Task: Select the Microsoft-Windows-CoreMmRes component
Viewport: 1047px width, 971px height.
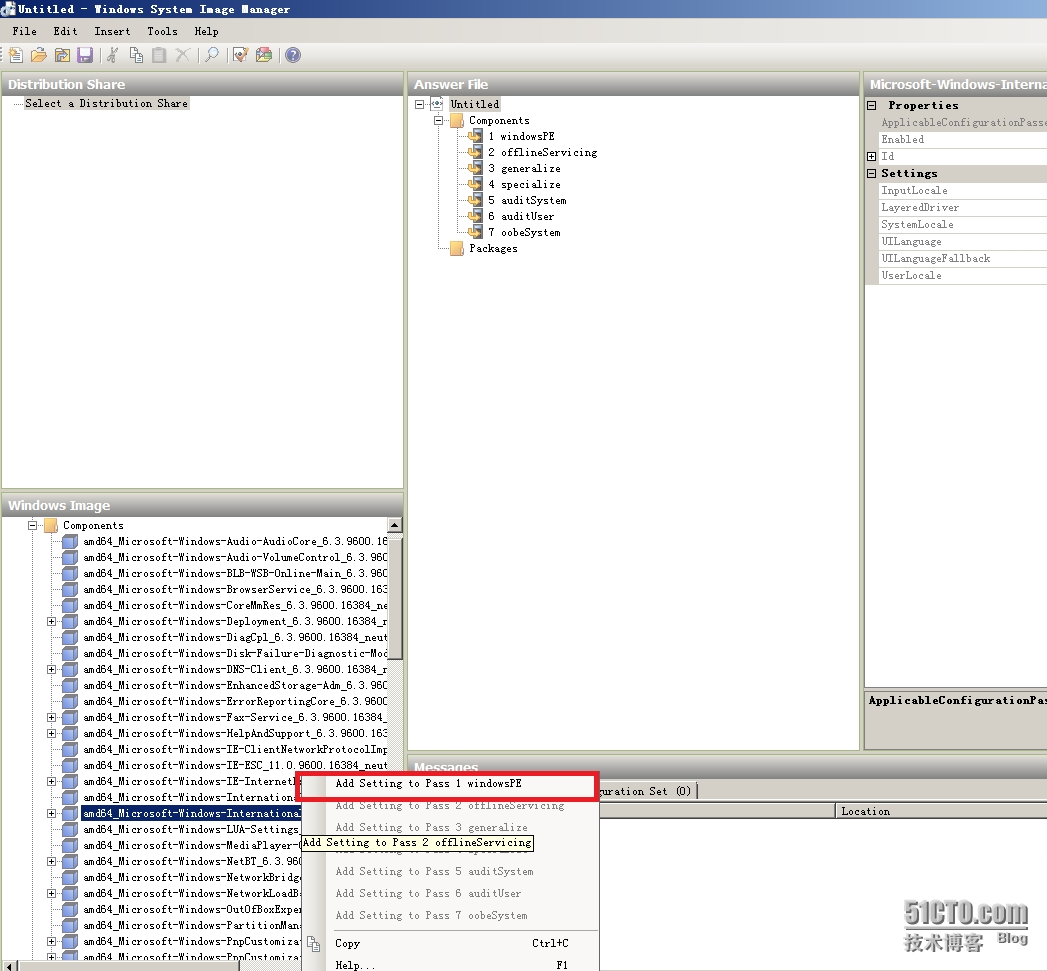Action: (235, 606)
